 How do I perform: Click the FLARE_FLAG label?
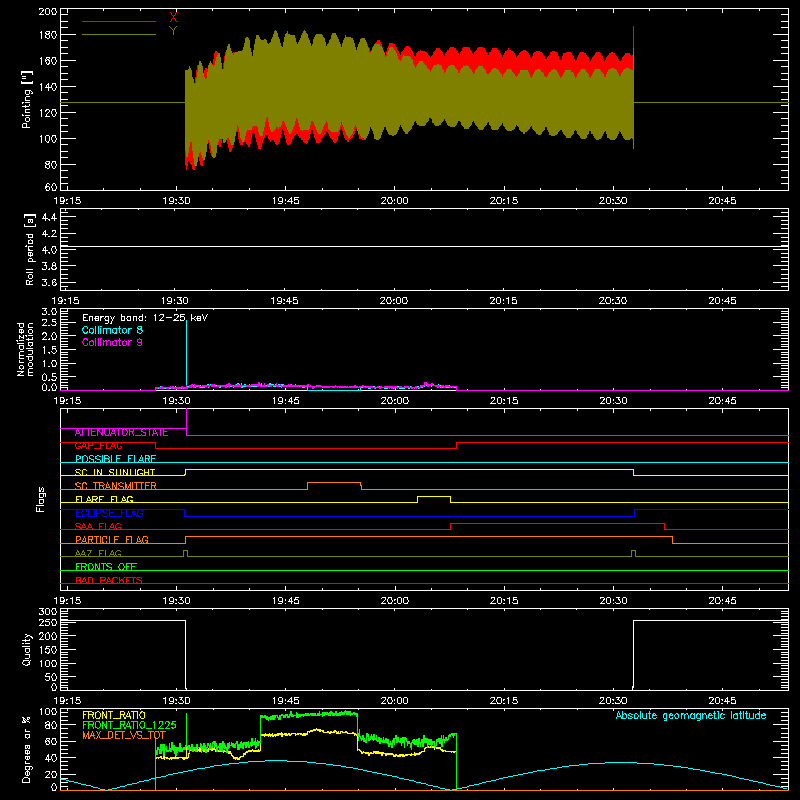(x=104, y=499)
